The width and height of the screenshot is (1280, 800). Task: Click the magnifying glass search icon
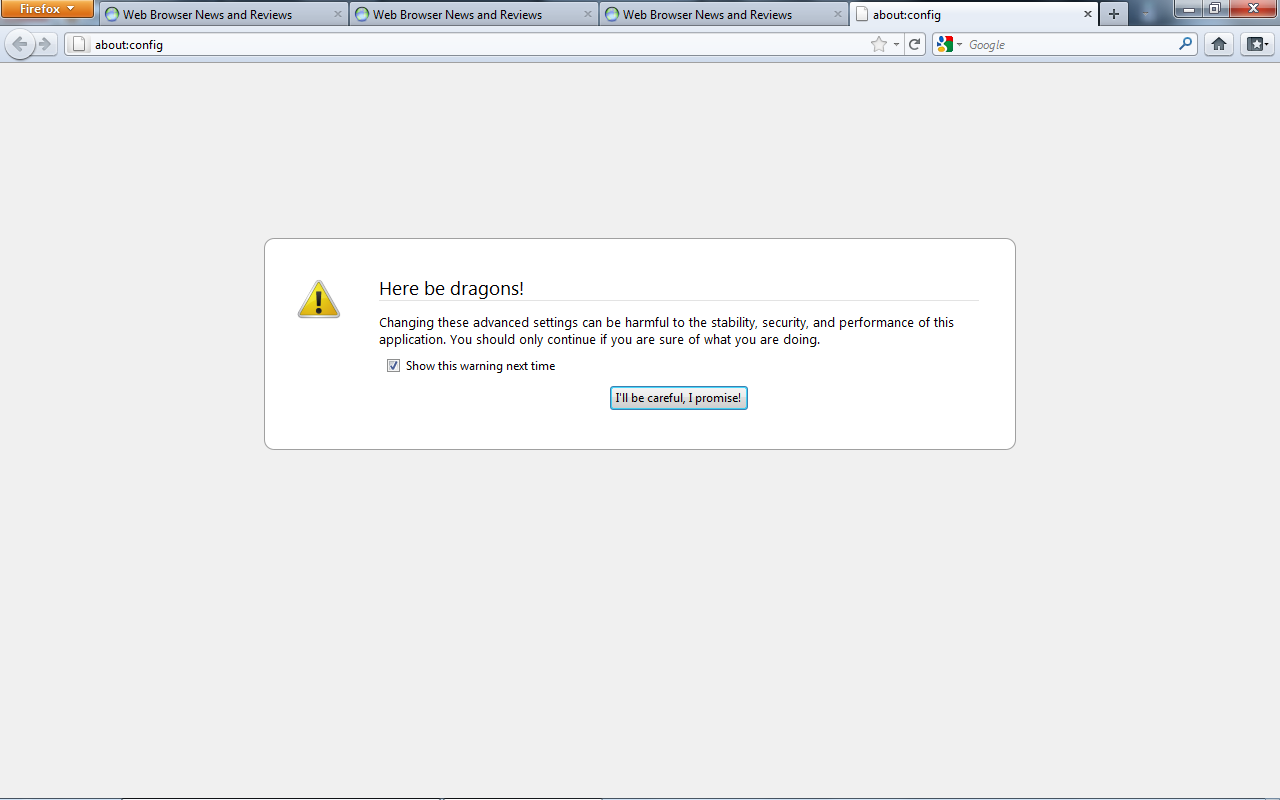[x=1186, y=44]
